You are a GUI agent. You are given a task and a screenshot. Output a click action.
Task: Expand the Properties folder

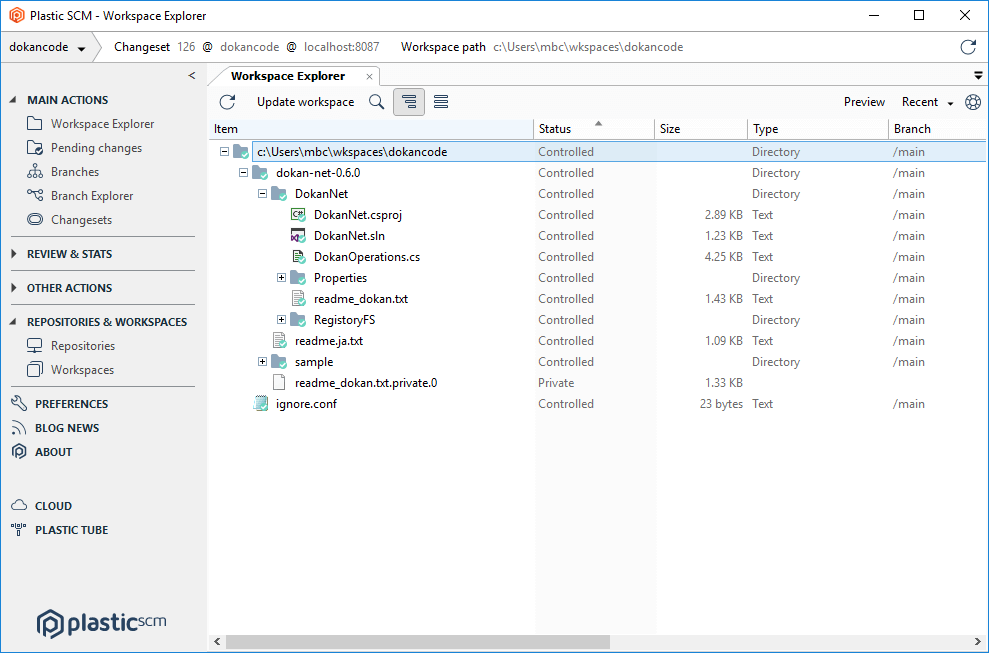[x=281, y=278]
